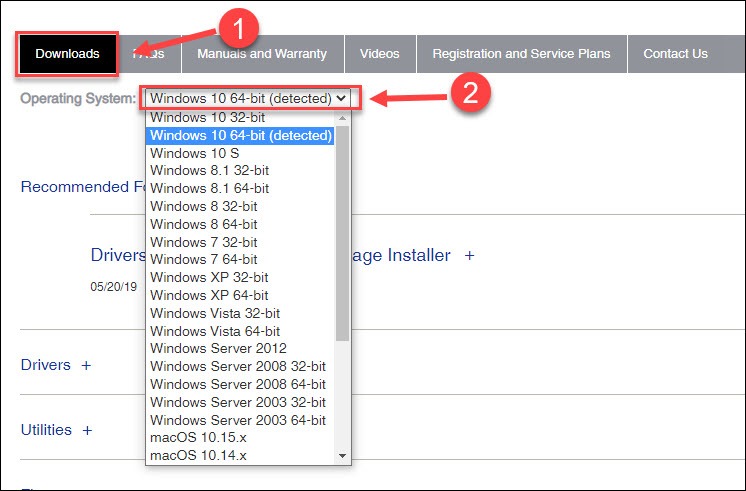This screenshot has height=491, width=746.
Task: Click the dropdown list scroll-up arrow
Action: [x=343, y=118]
